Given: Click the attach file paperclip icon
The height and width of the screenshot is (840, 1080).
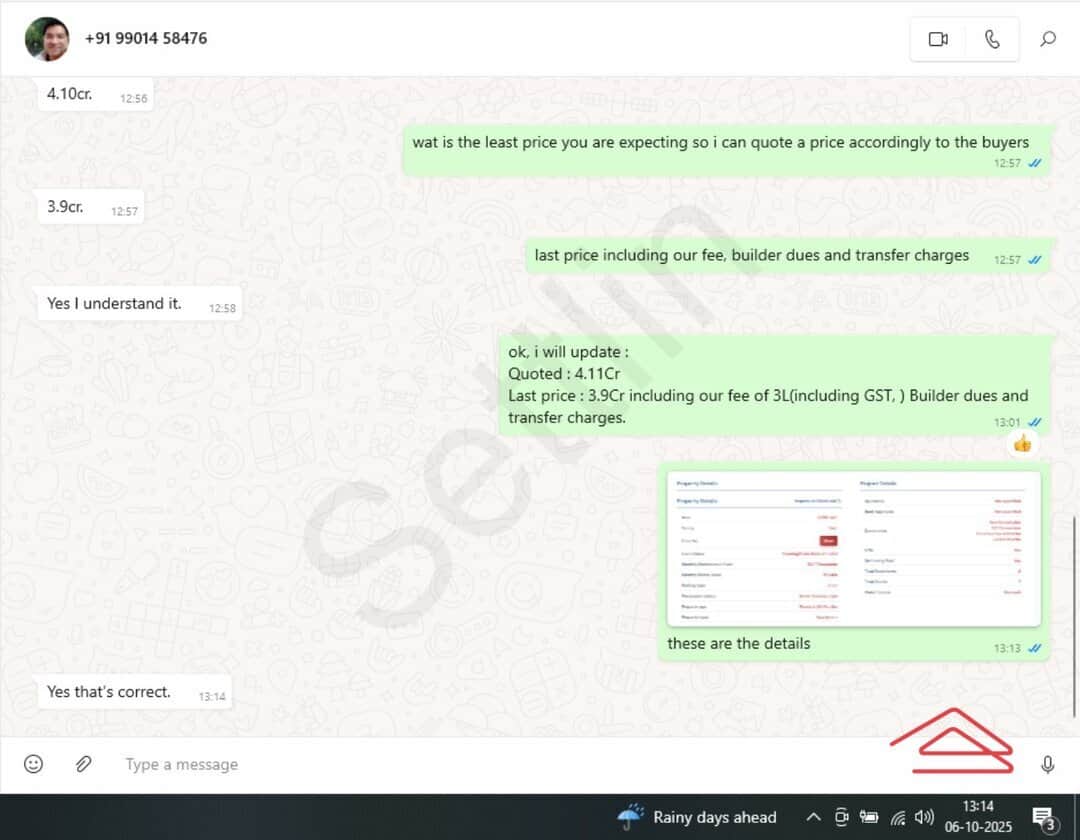Looking at the screenshot, I should point(84,764).
